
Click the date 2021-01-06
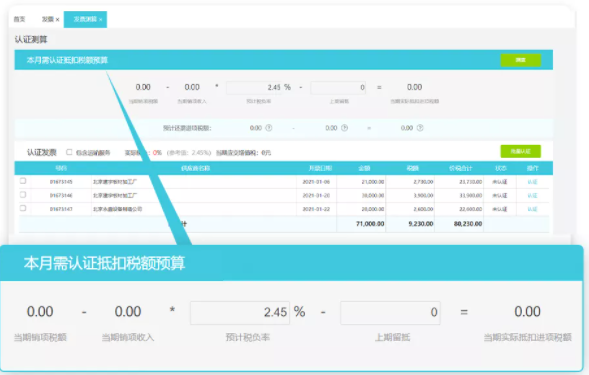tap(316, 182)
